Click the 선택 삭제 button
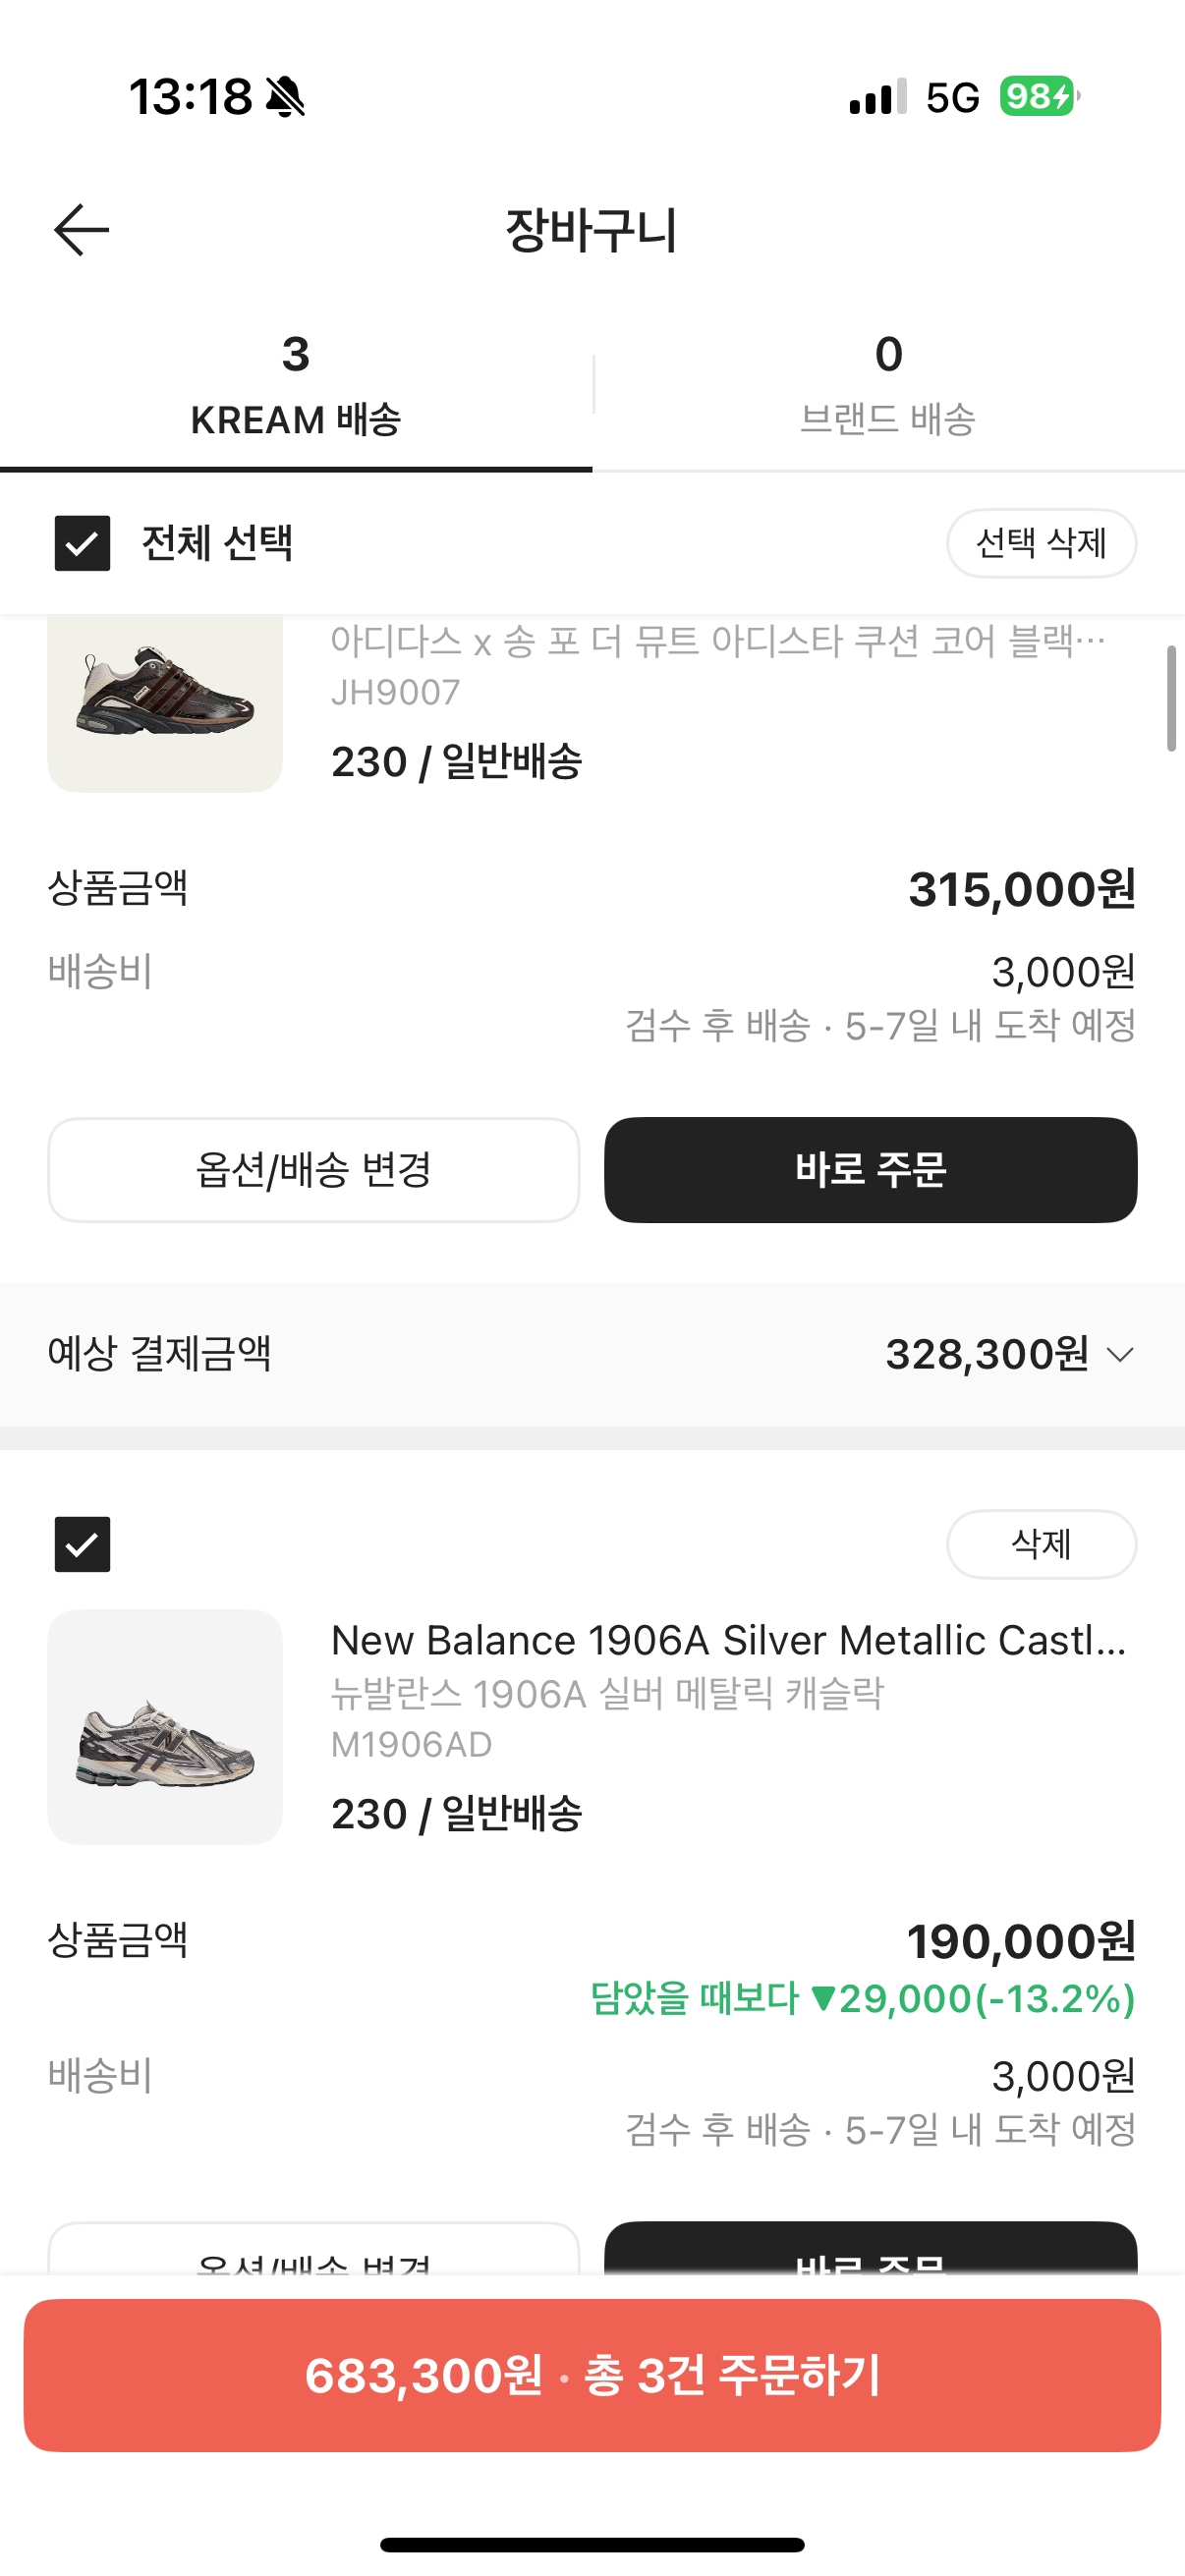The height and width of the screenshot is (2576, 1185). [1041, 543]
